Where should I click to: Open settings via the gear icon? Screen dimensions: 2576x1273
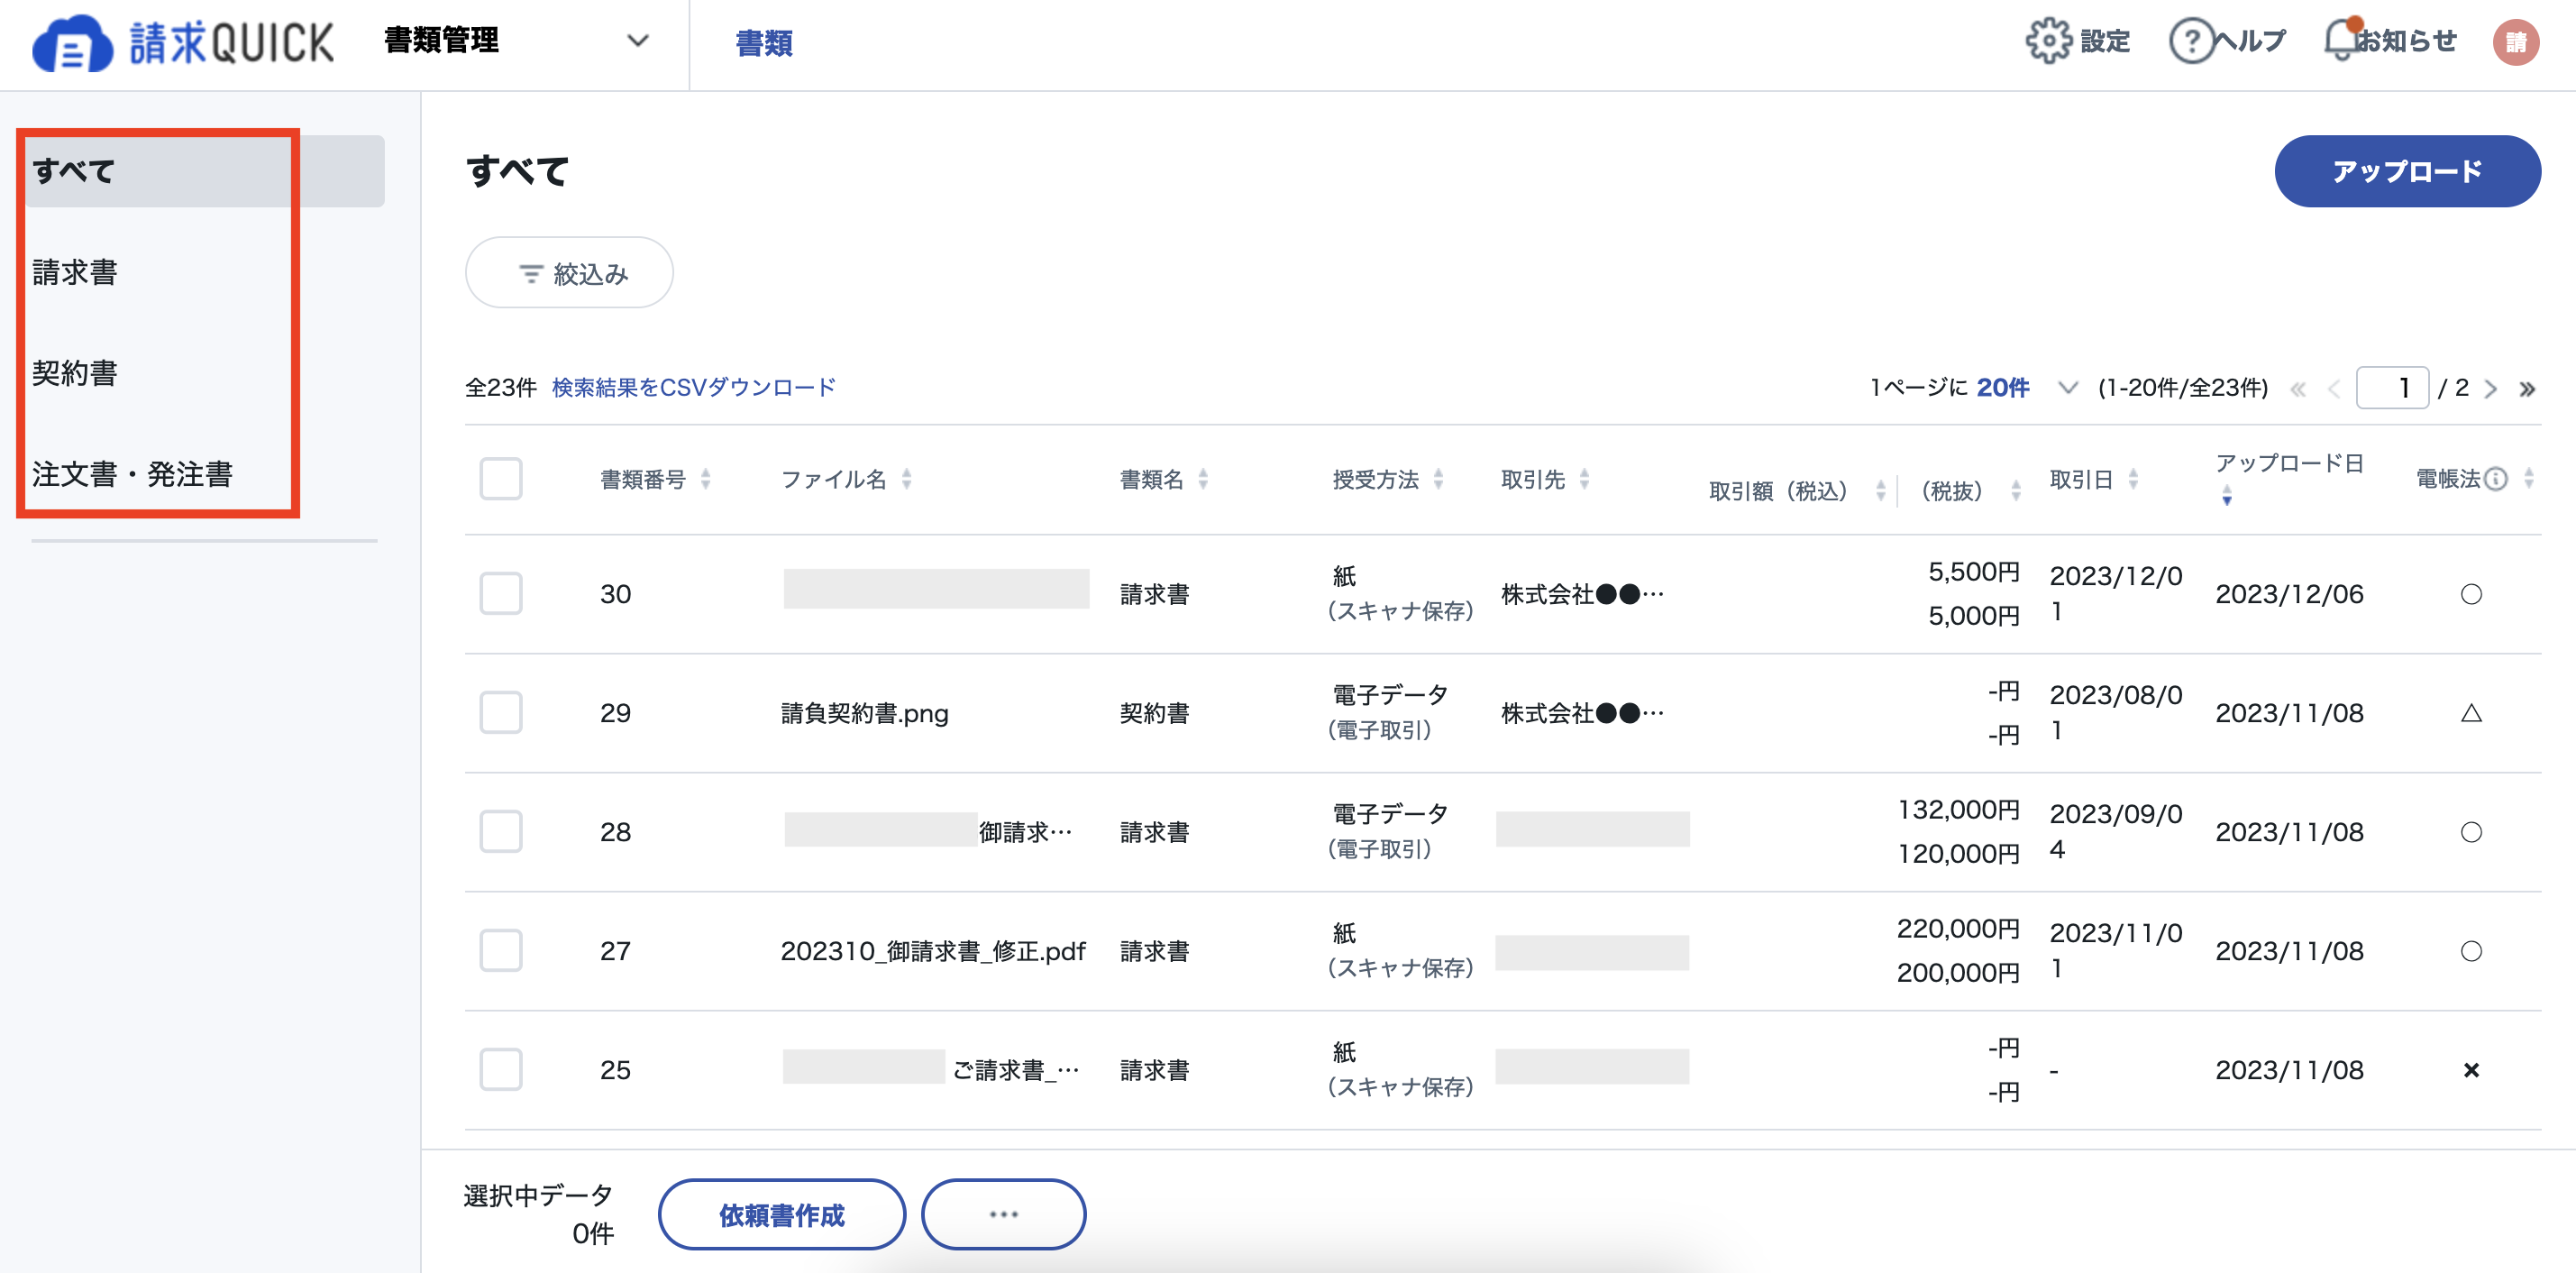[2048, 41]
